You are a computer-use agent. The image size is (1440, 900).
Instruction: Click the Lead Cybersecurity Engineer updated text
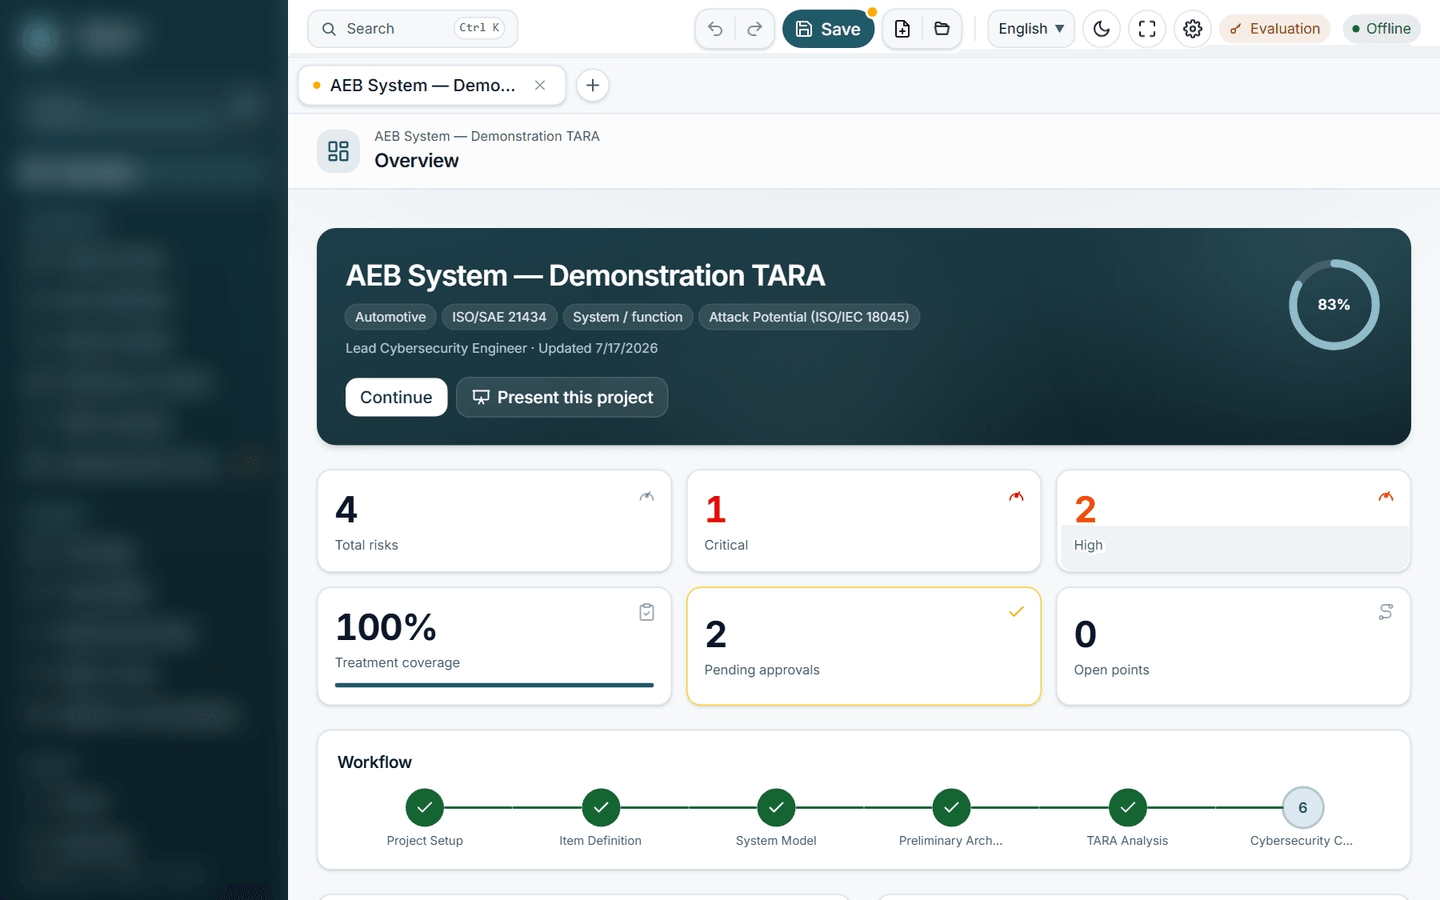click(502, 348)
